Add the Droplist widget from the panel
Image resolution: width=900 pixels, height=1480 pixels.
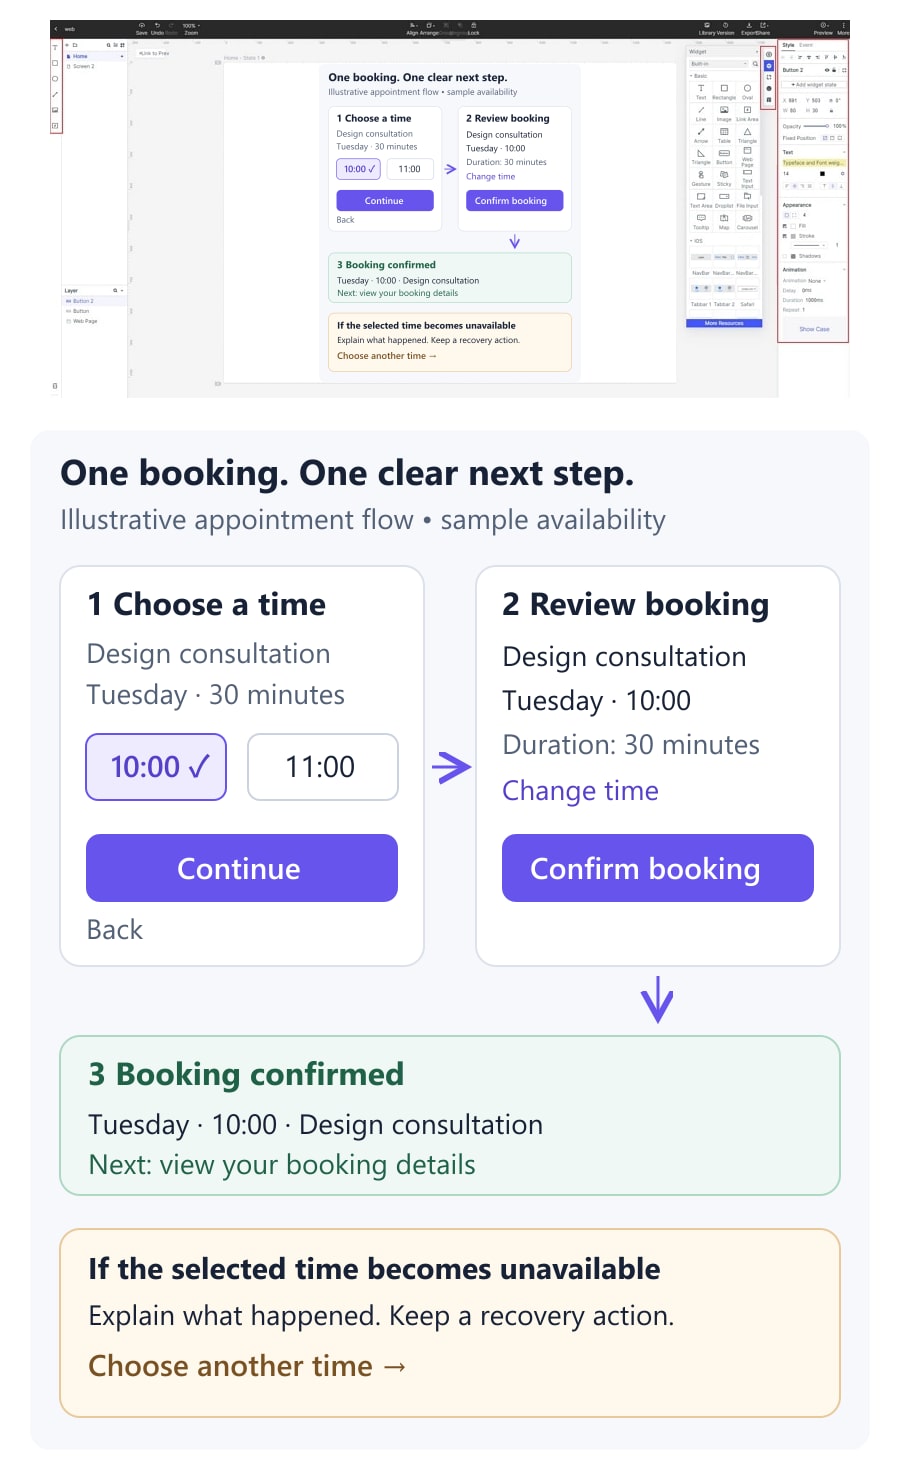click(x=724, y=199)
